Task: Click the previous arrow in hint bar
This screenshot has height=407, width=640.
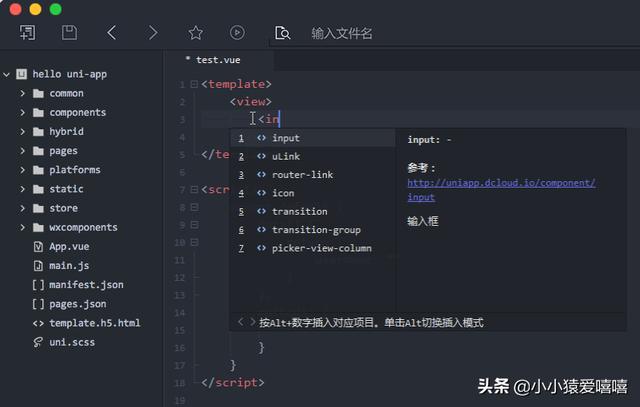Action: (x=240, y=322)
